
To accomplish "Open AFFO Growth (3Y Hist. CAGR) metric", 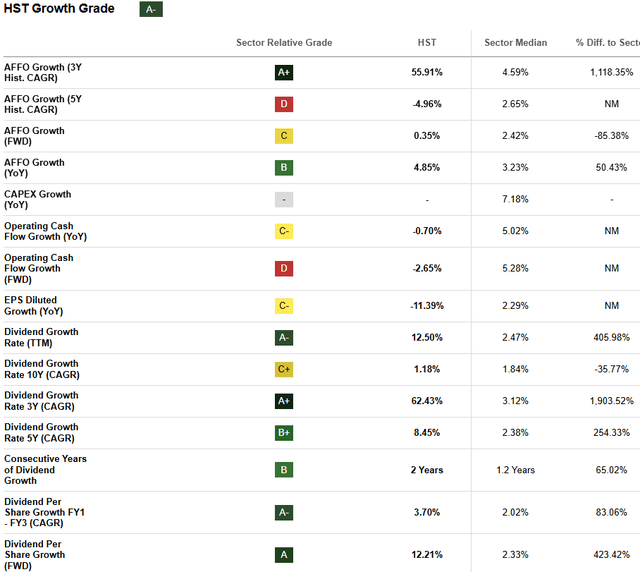I will (43, 72).
